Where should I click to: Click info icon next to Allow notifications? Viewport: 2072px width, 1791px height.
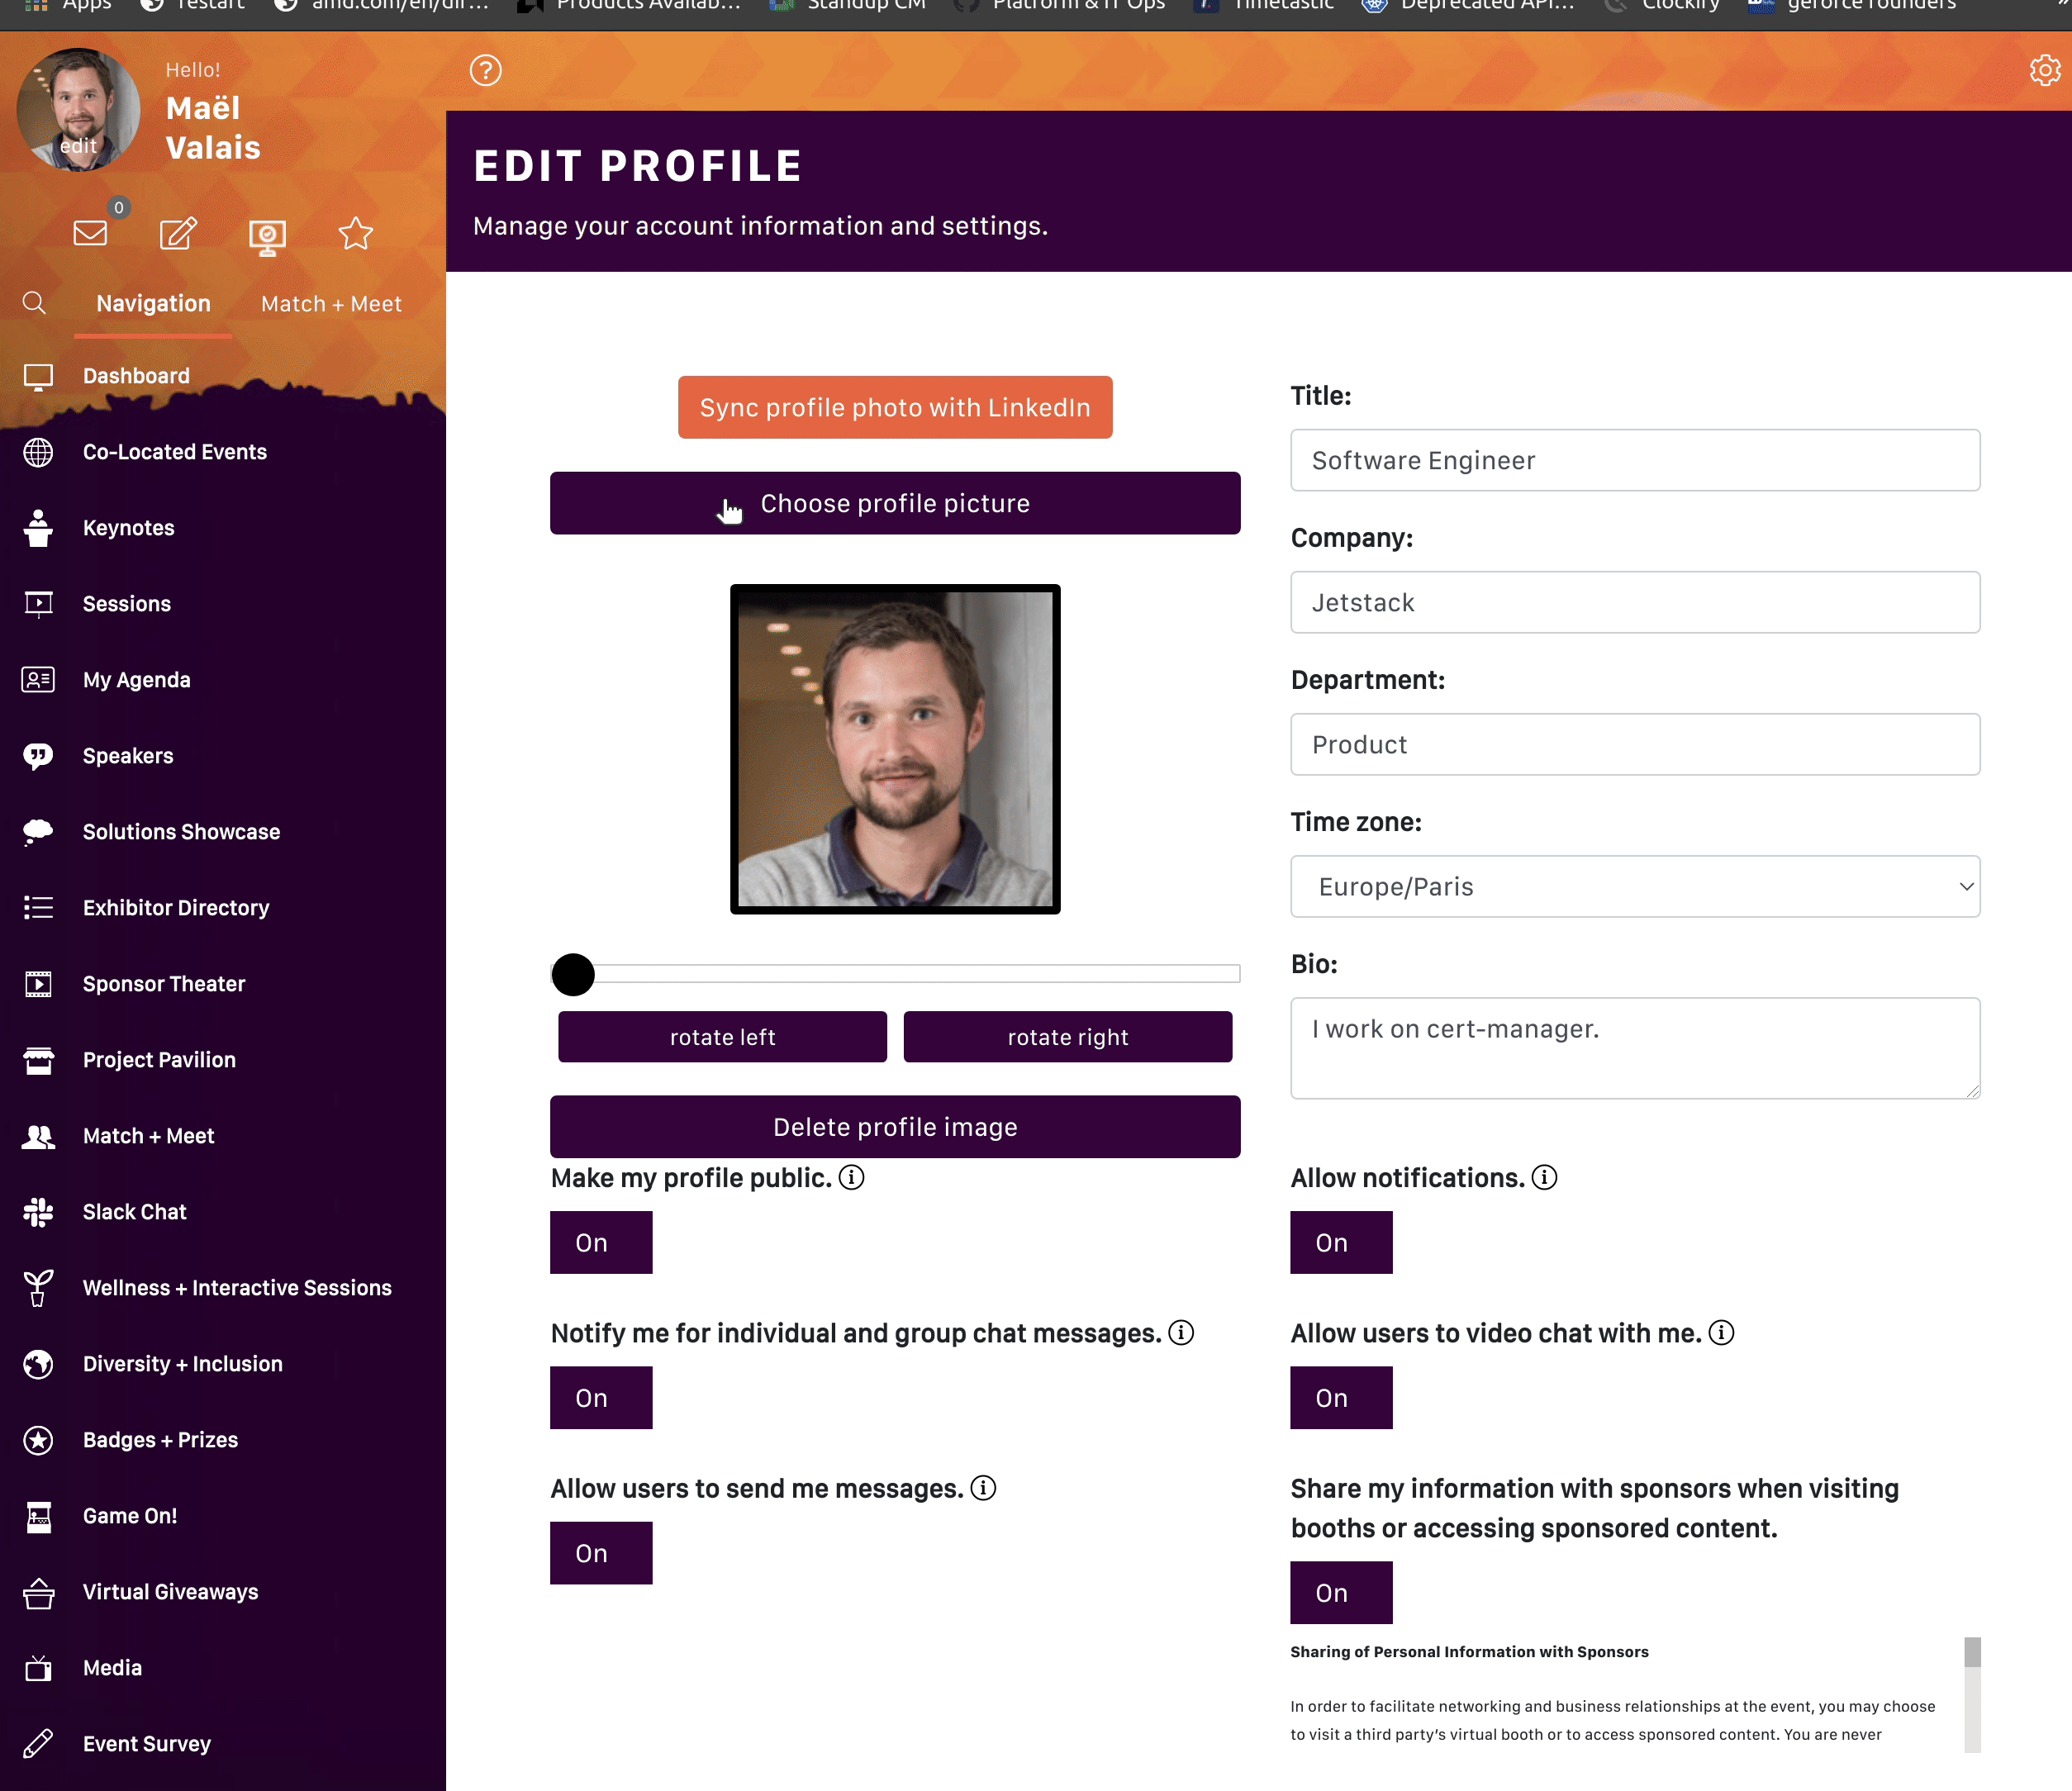point(1544,1177)
